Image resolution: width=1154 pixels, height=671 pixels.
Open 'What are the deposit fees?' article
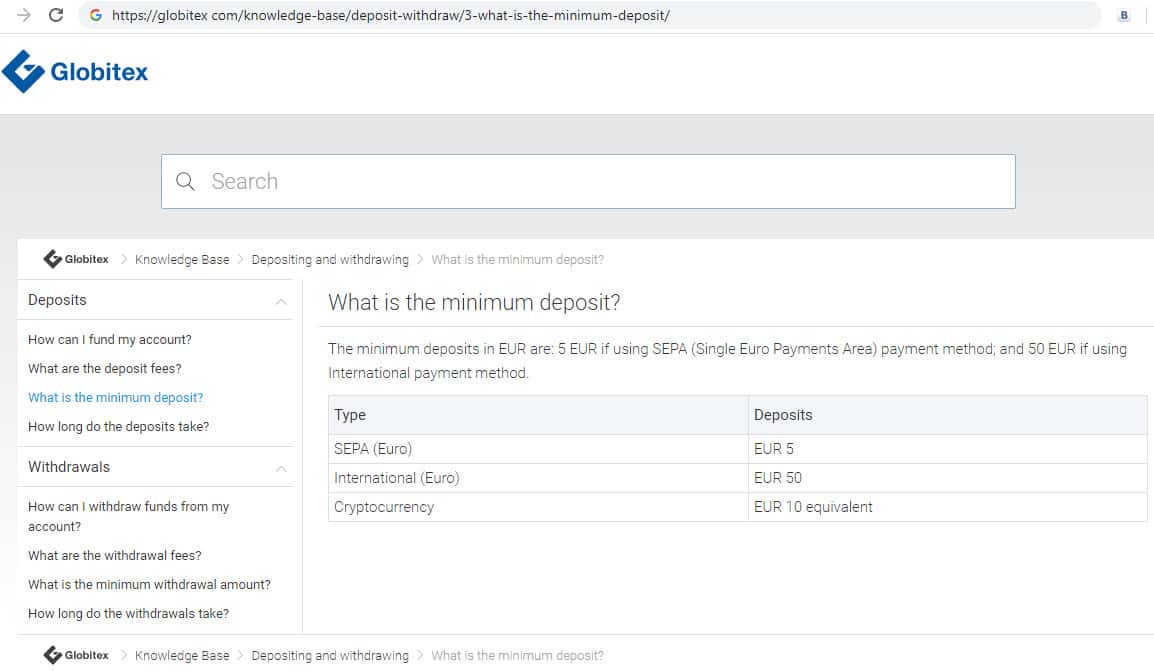click(x=105, y=368)
